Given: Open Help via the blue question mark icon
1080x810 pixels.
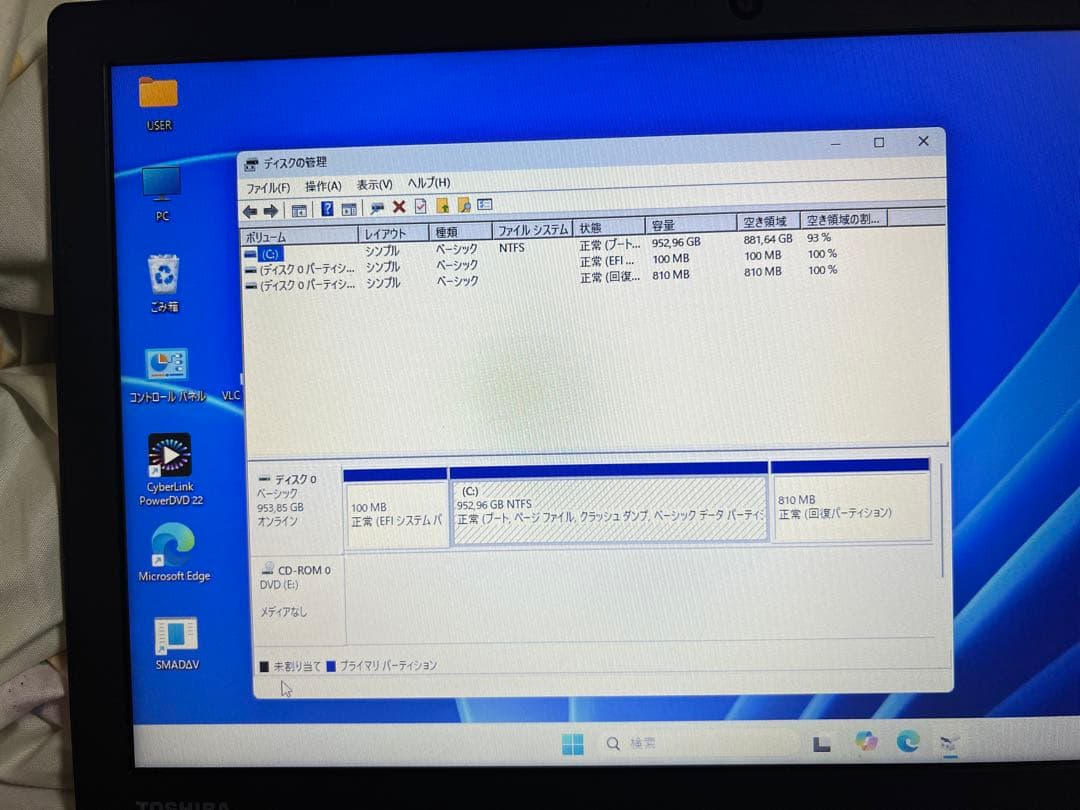Looking at the screenshot, I should pyautogui.click(x=328, y=207).
